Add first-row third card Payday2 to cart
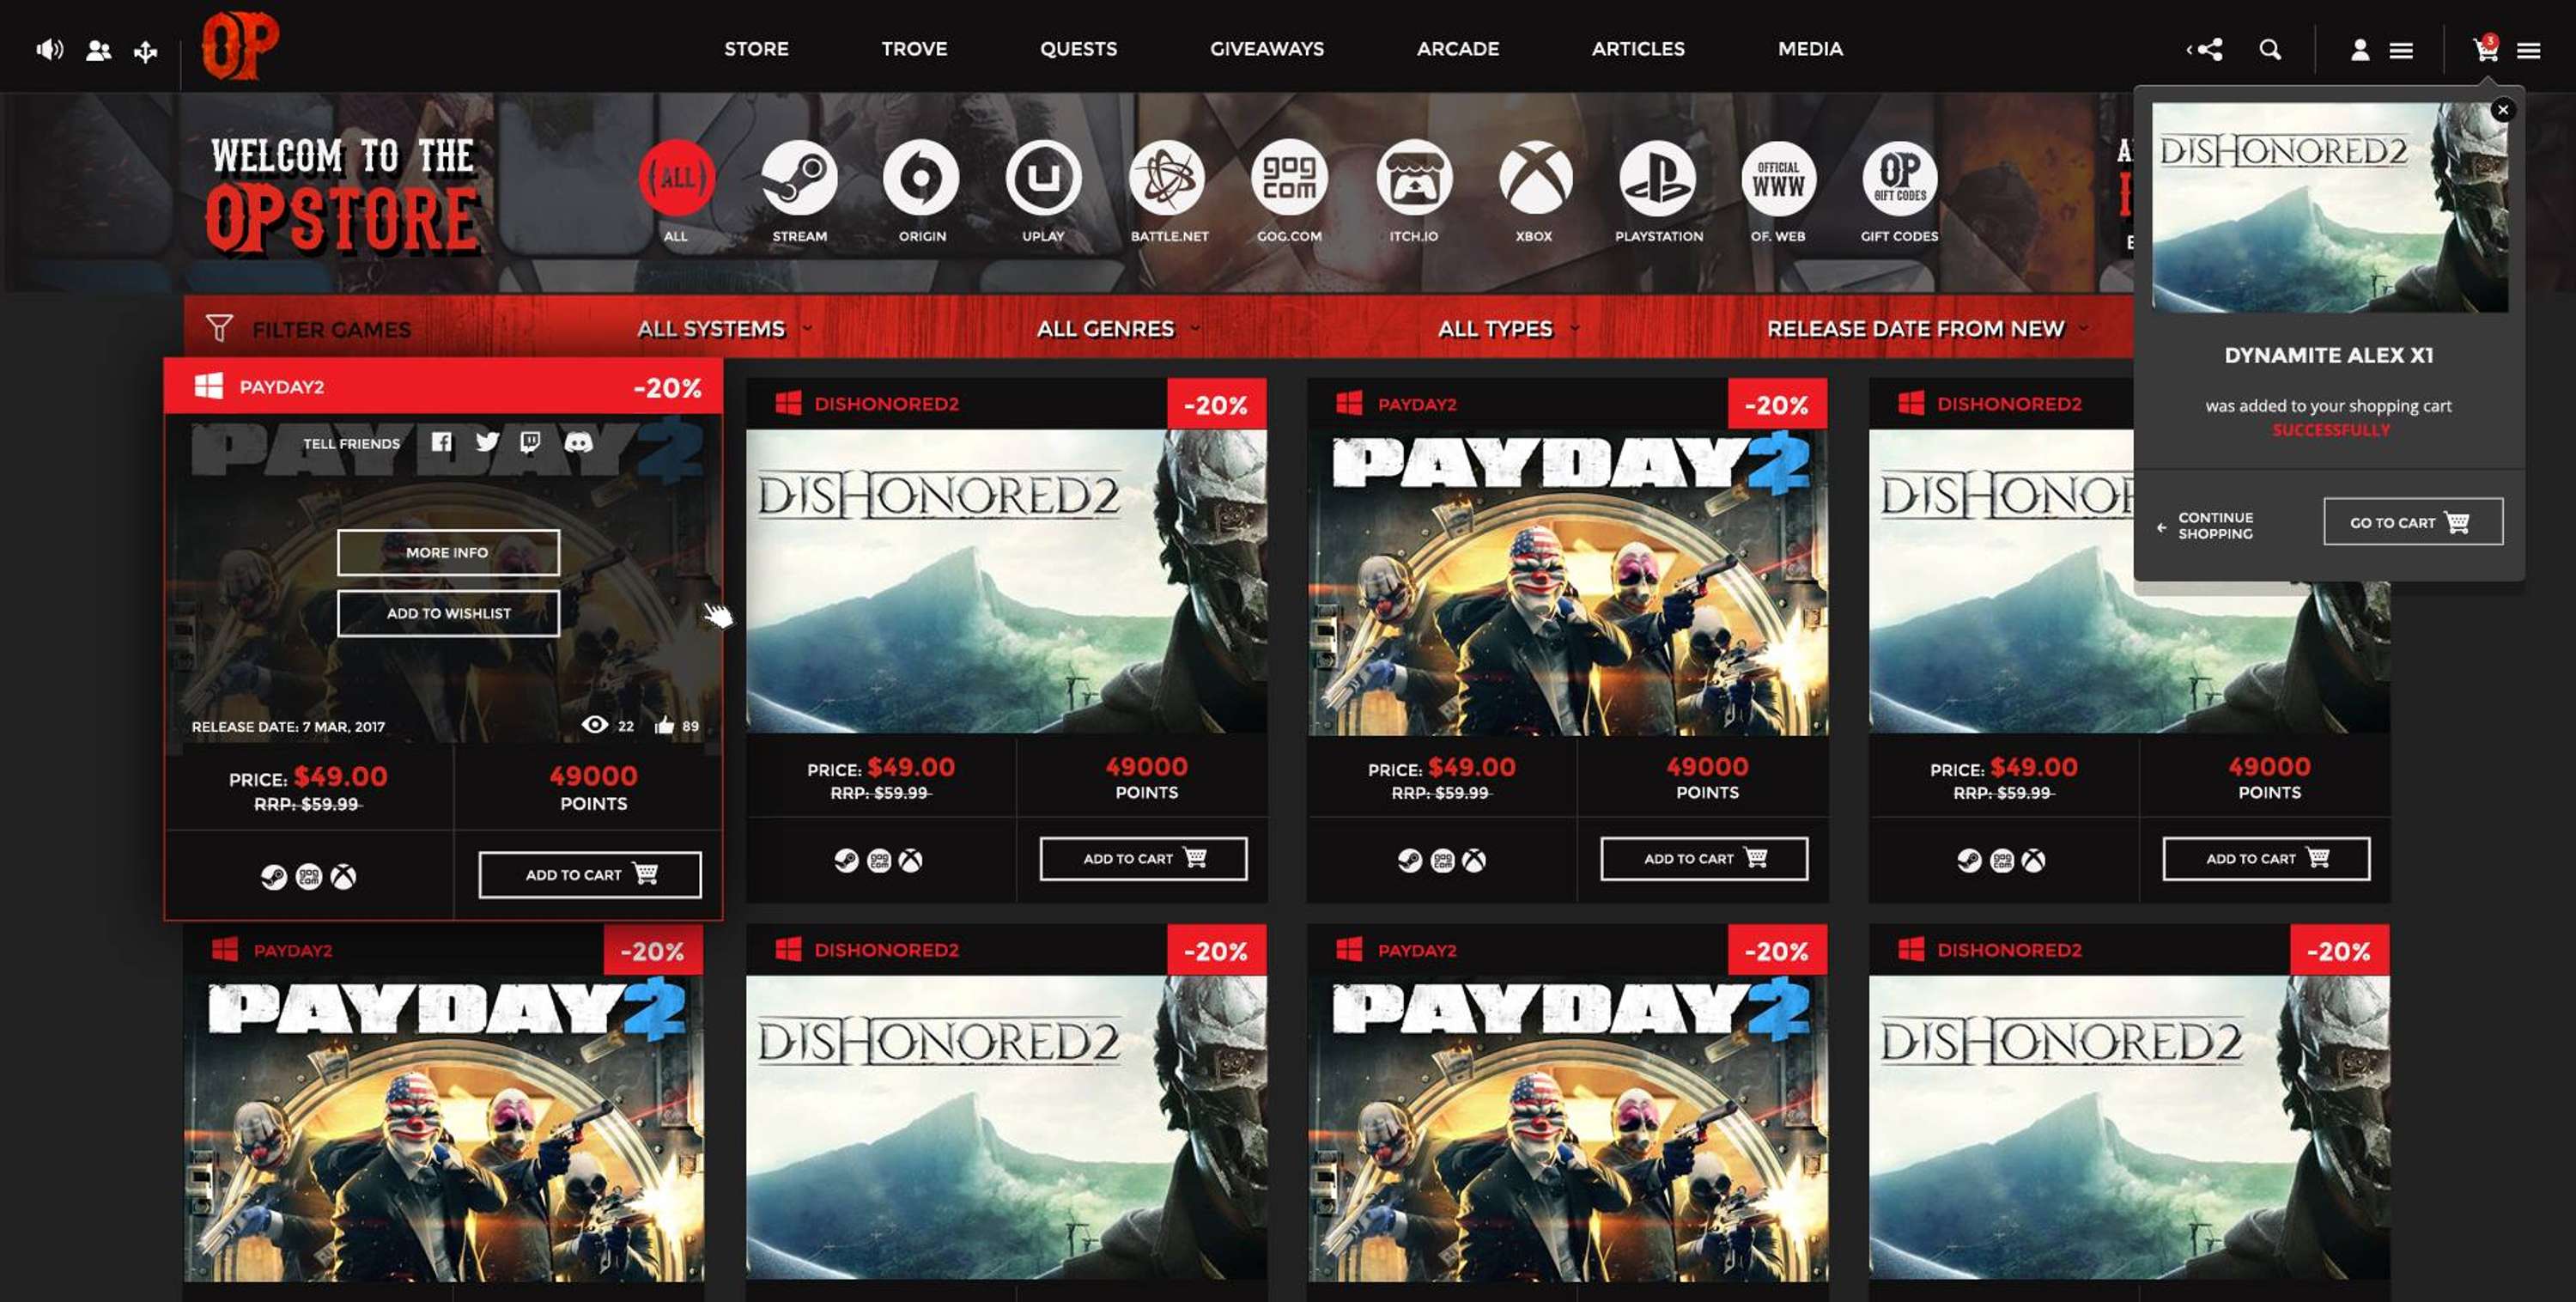The width and height of the screenshot is (2576, 1302). pyautogui.click(x=1704, y=859)
